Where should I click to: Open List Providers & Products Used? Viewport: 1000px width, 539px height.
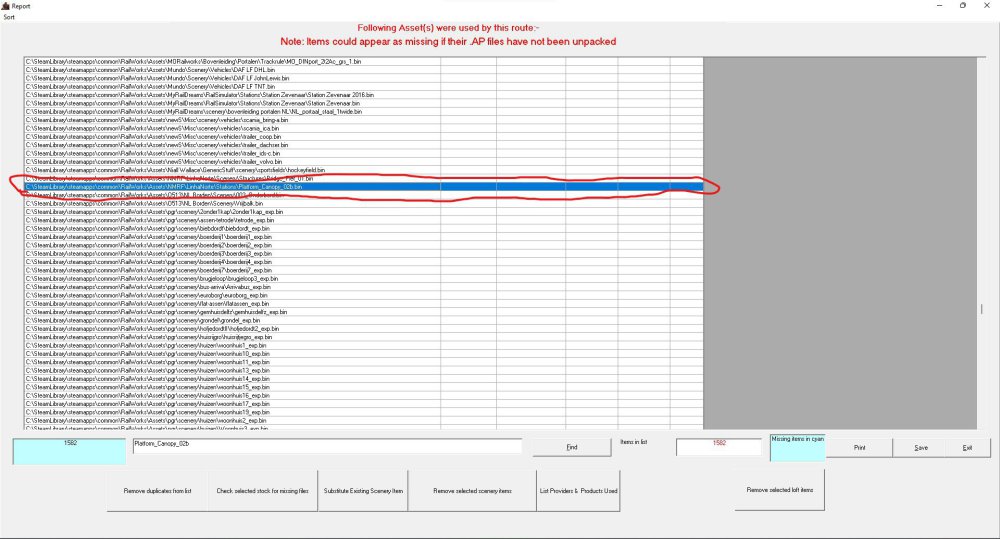point(578,491)
